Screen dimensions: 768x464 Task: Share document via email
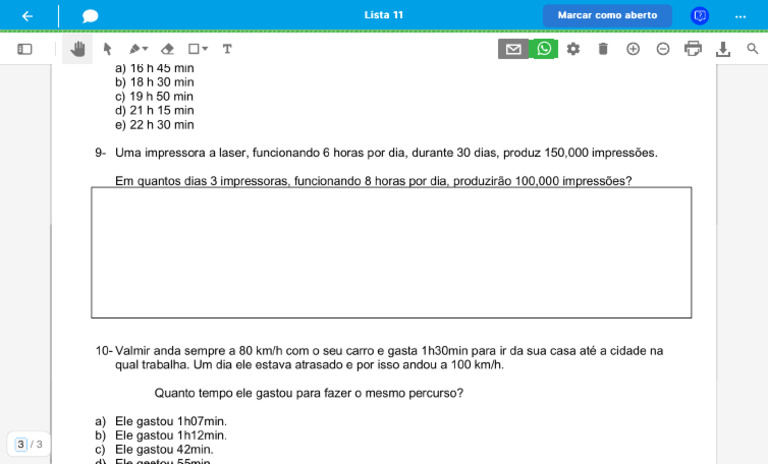[513, 49]
